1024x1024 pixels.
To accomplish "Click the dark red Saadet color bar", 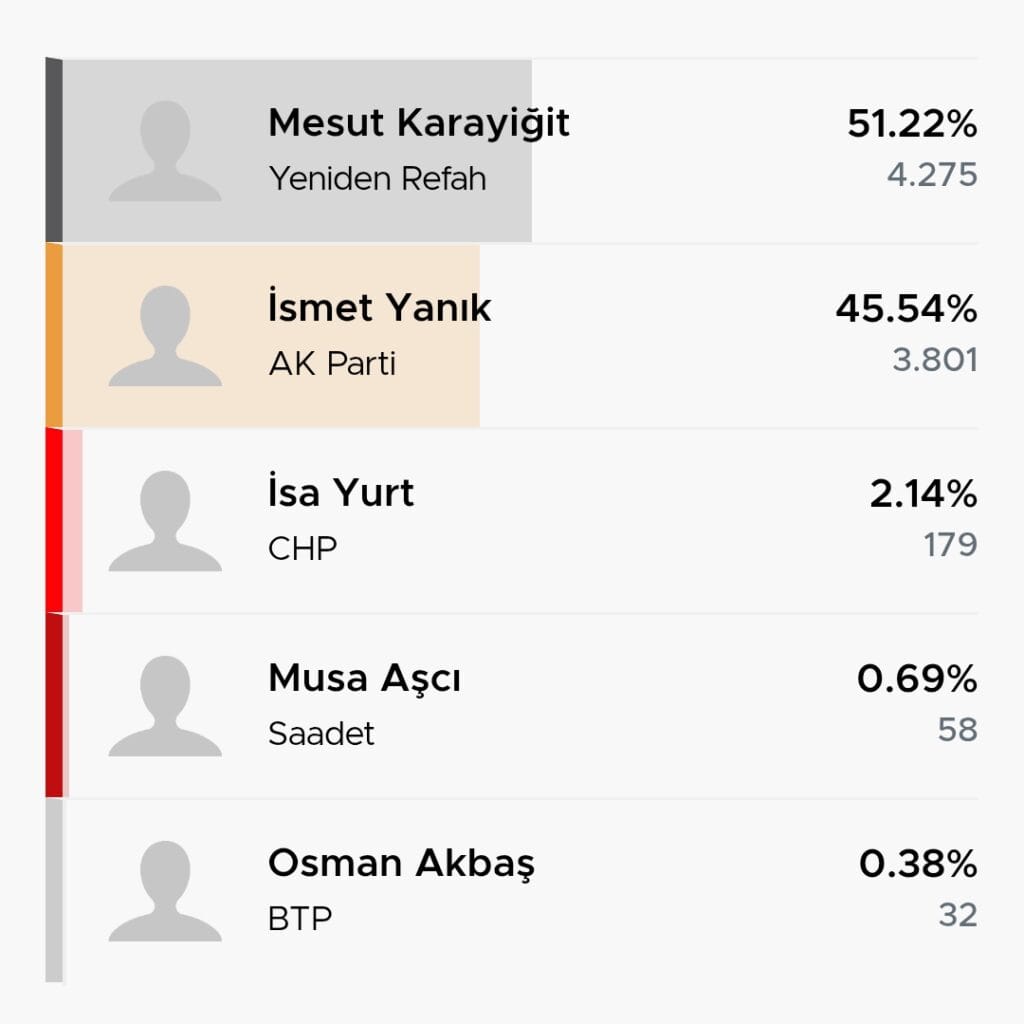I will coord(54,705).
